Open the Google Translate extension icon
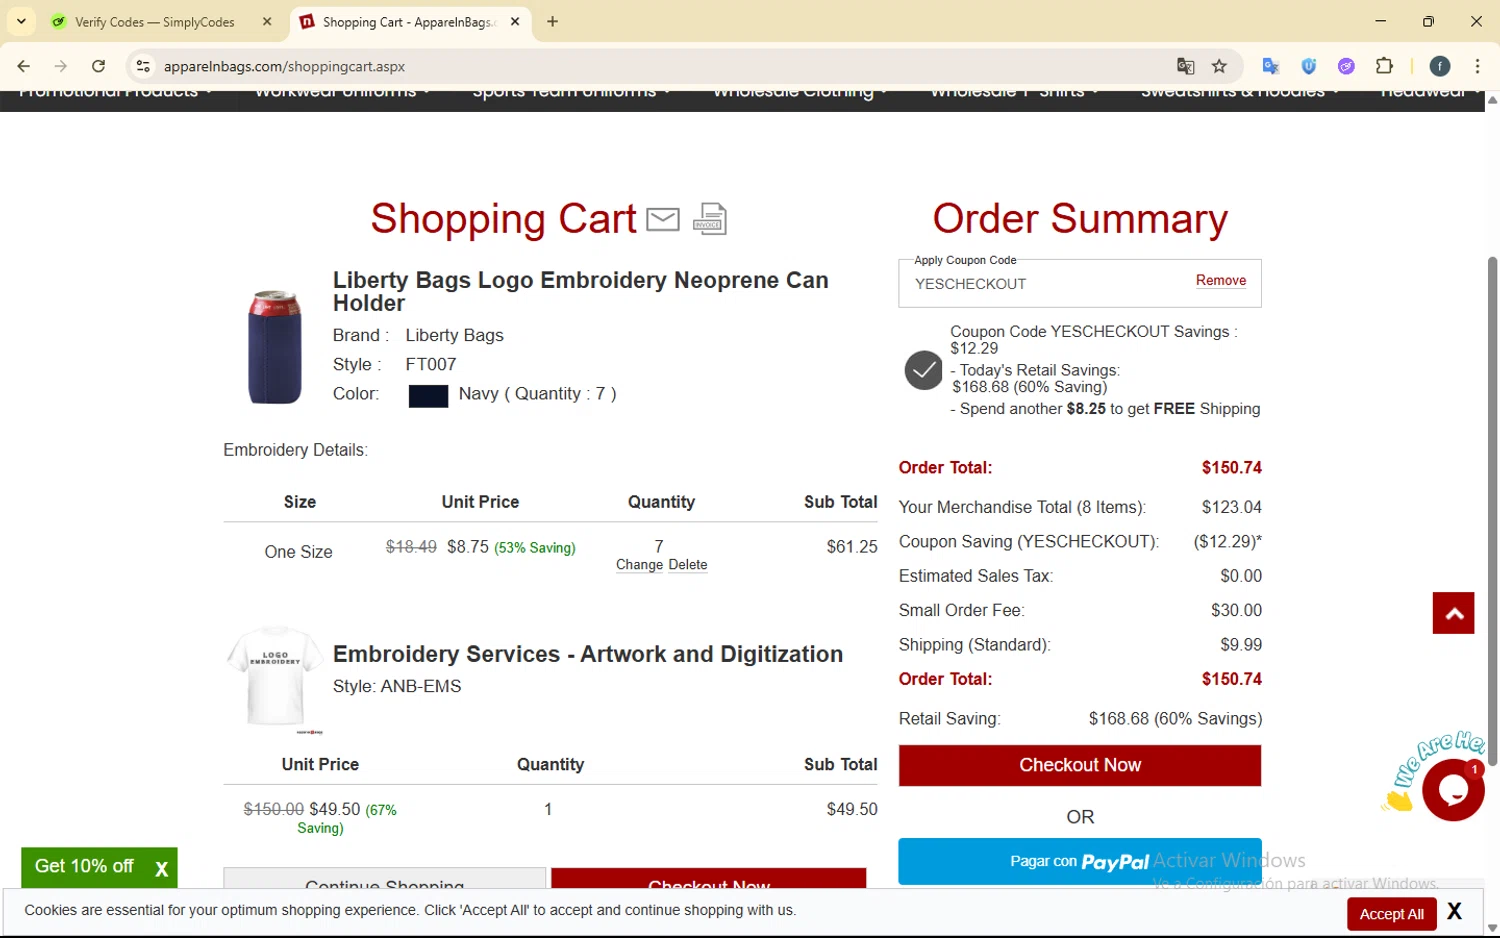Image resolution: width=1500 pixels, height=938 pixels. [x=1271, y=66]
